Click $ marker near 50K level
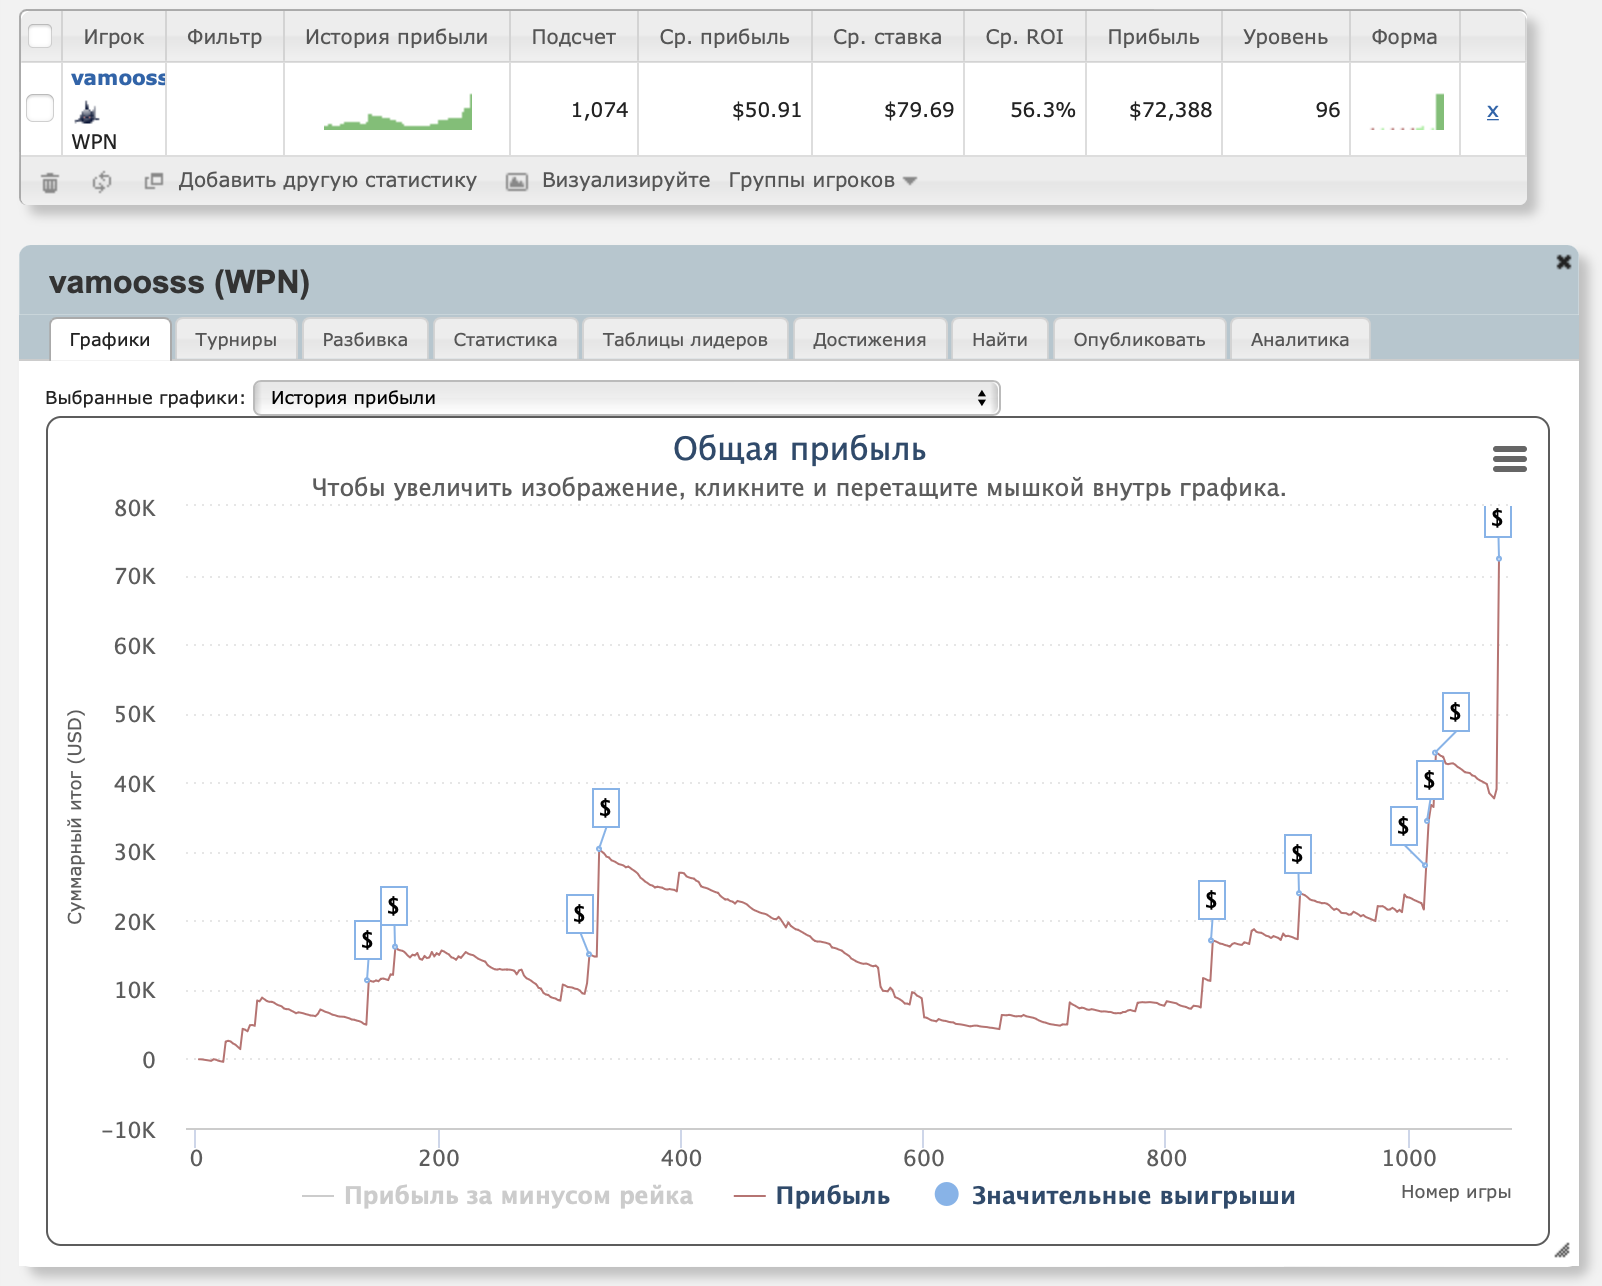 pyautogui.click(x=1455, y=712)
